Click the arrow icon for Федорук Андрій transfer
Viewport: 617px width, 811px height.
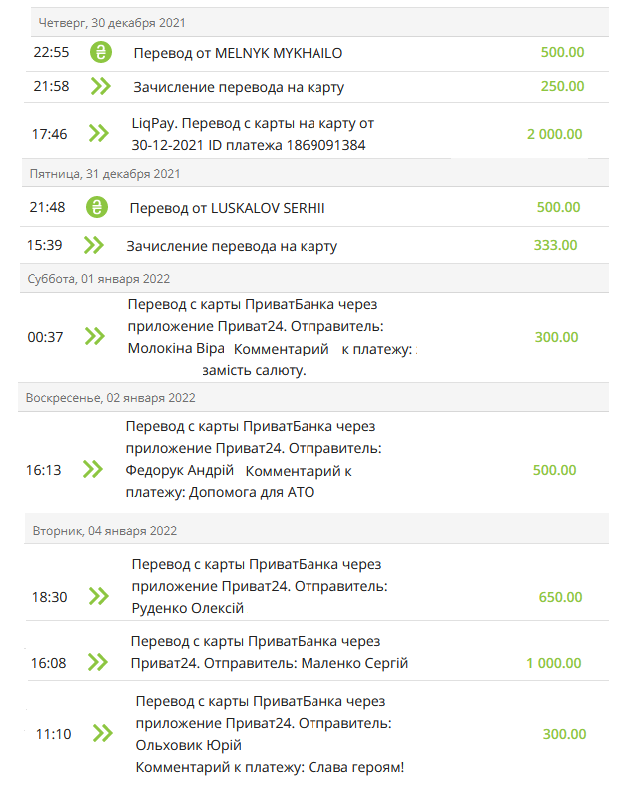93,470
